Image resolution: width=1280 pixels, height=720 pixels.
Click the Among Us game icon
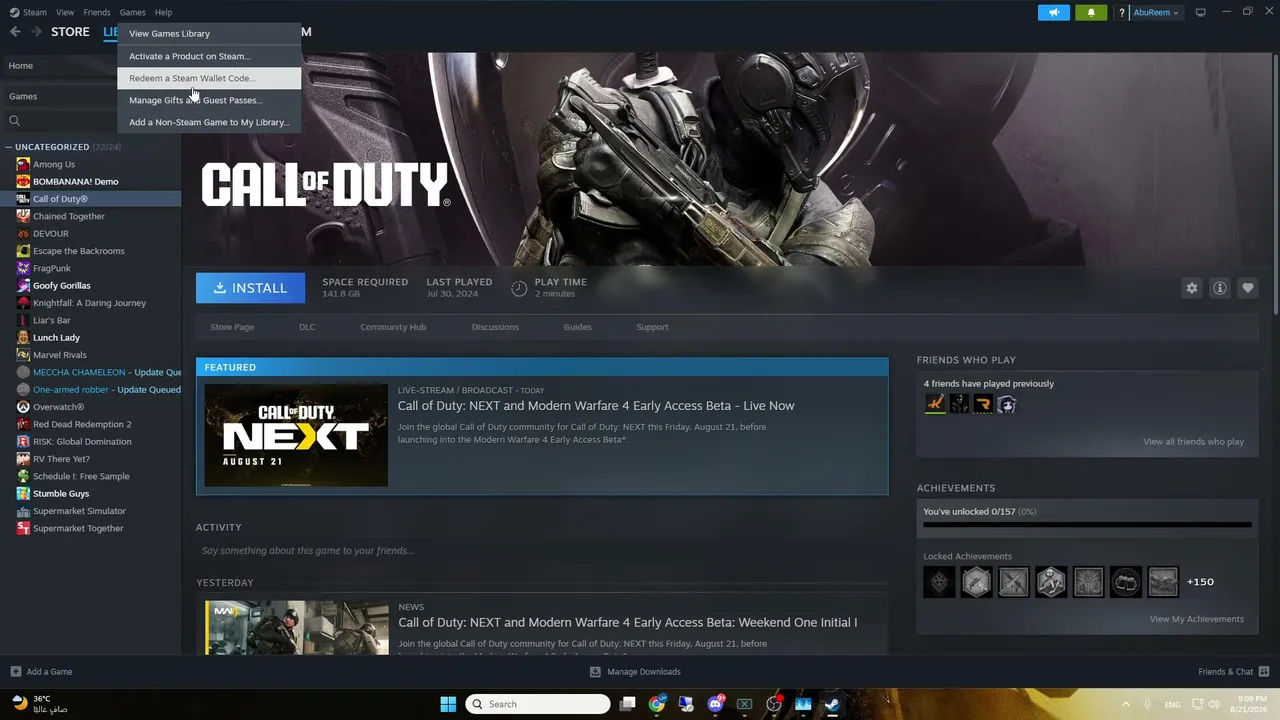pos(23,164)
